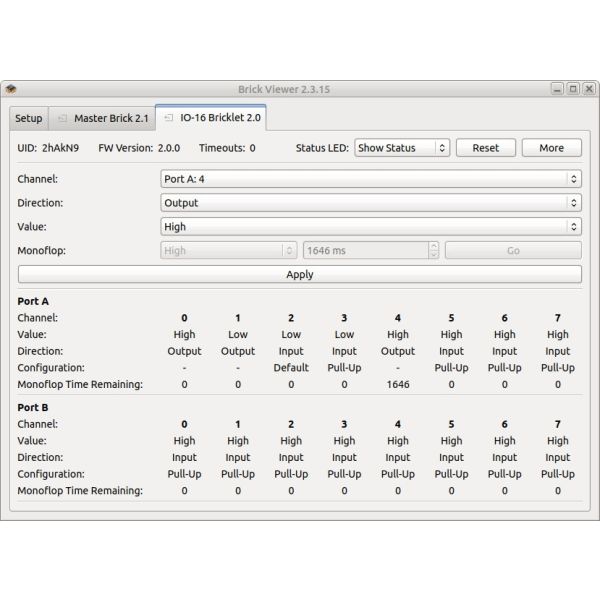Close the Brick Viewer window
Viewport: 600px width, 600px height.
589,89
